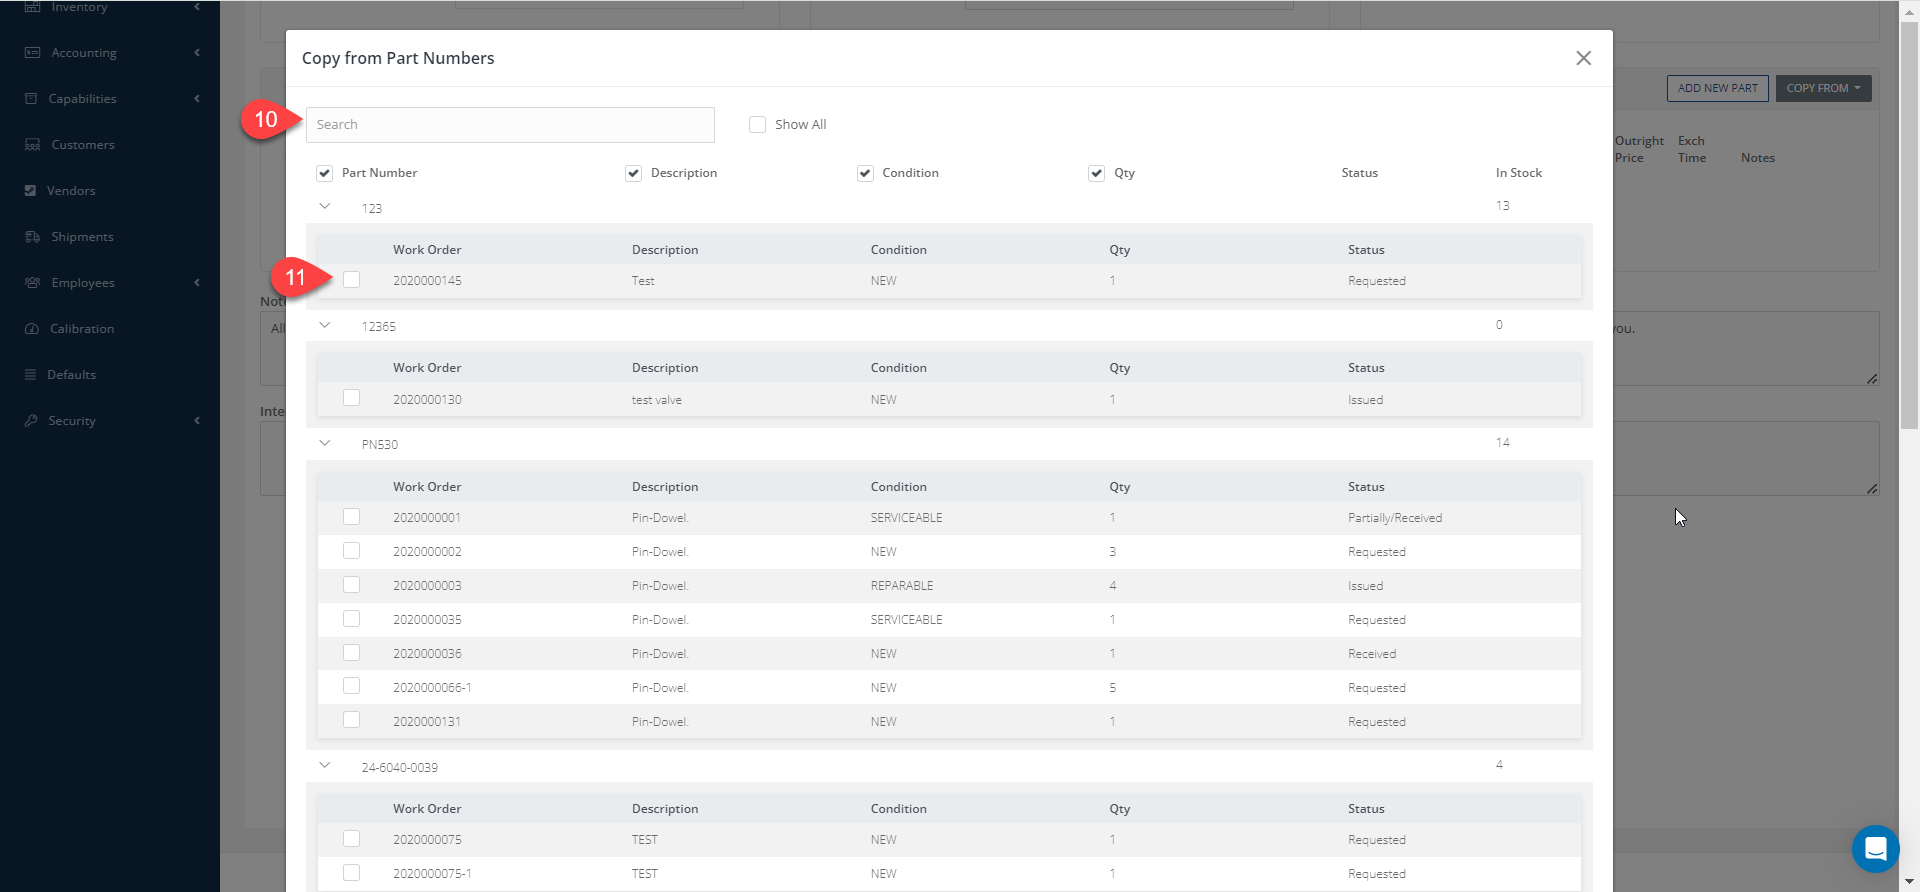This screenshot has height=892, width=1920.
Task: Click in the Search field
Action: click(510, 125)
